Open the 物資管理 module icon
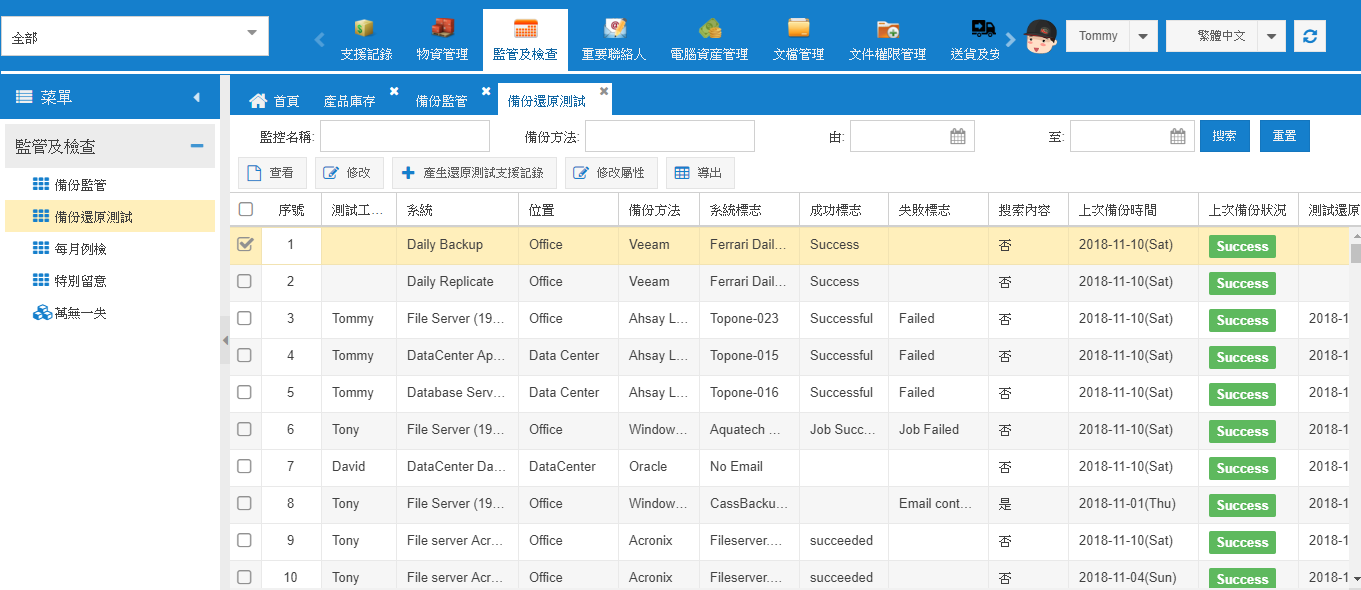1361x590 pixels. [x=442, y=29]
